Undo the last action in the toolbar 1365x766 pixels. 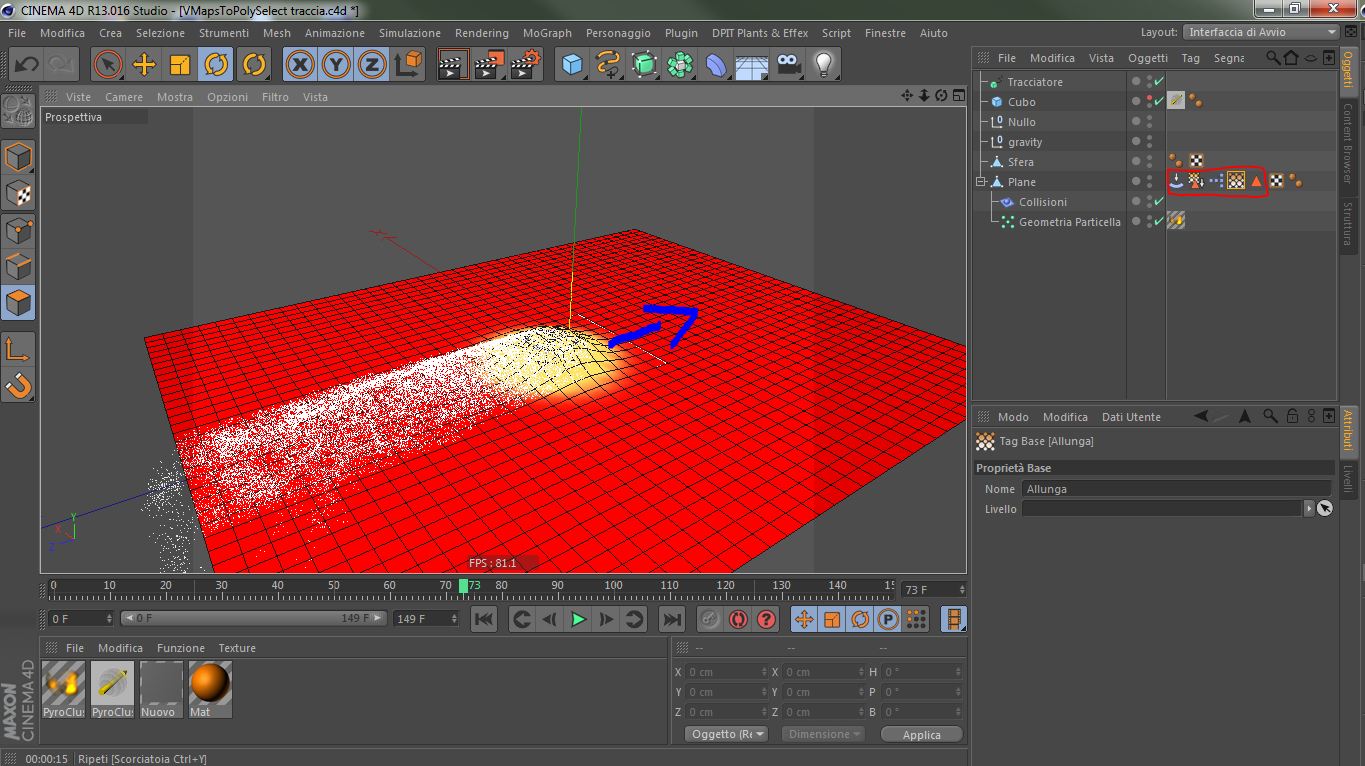point(27,65)
